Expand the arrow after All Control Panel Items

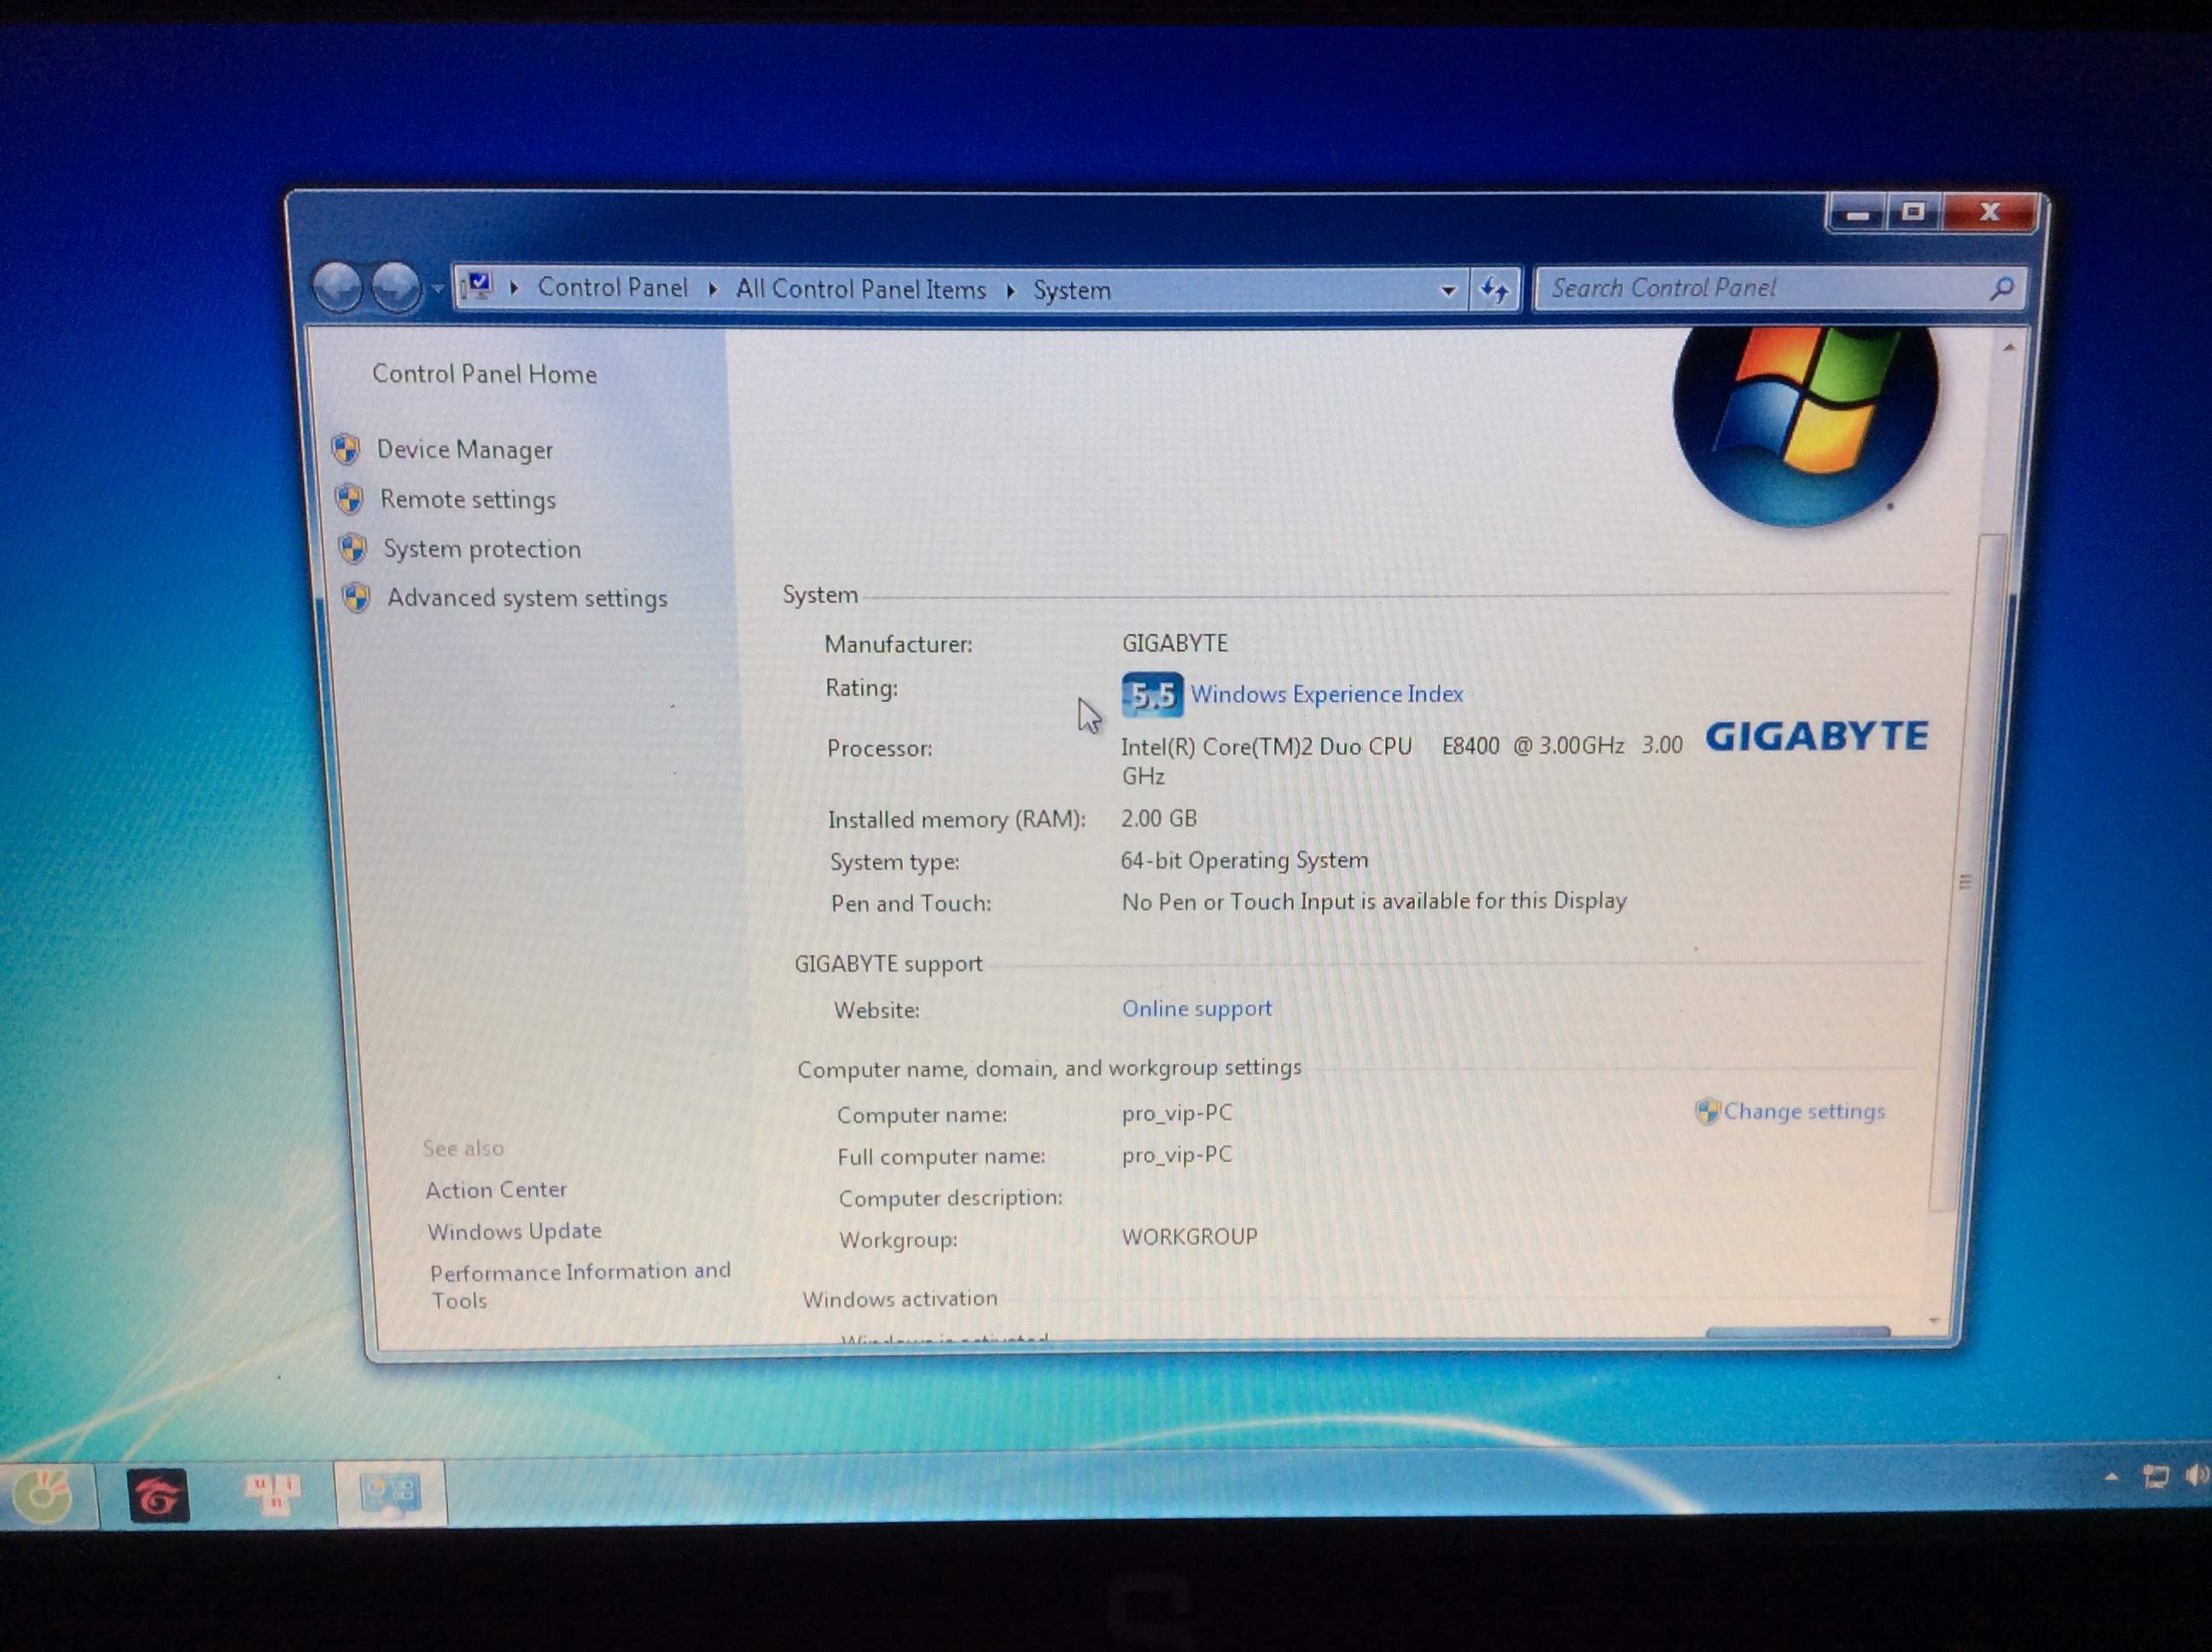pyautogui.click(x=1010, y=291)
